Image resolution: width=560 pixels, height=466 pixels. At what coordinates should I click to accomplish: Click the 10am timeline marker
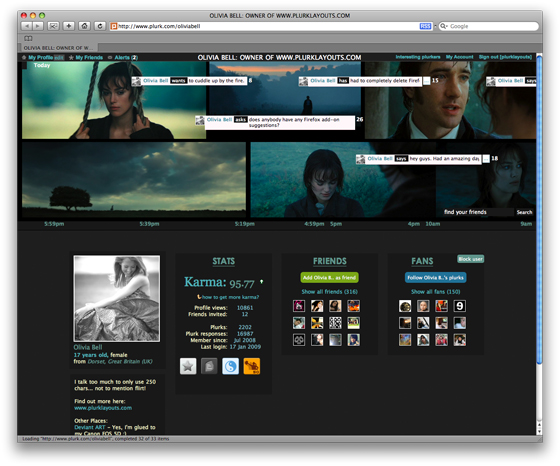(x=432, y=224)
